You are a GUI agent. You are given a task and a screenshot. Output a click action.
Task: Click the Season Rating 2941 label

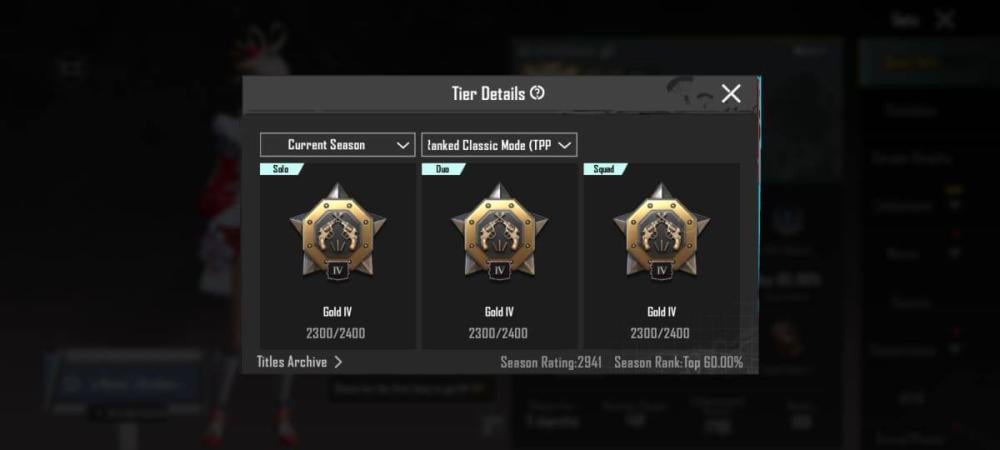pyautogui.click(x=551, y=363)
